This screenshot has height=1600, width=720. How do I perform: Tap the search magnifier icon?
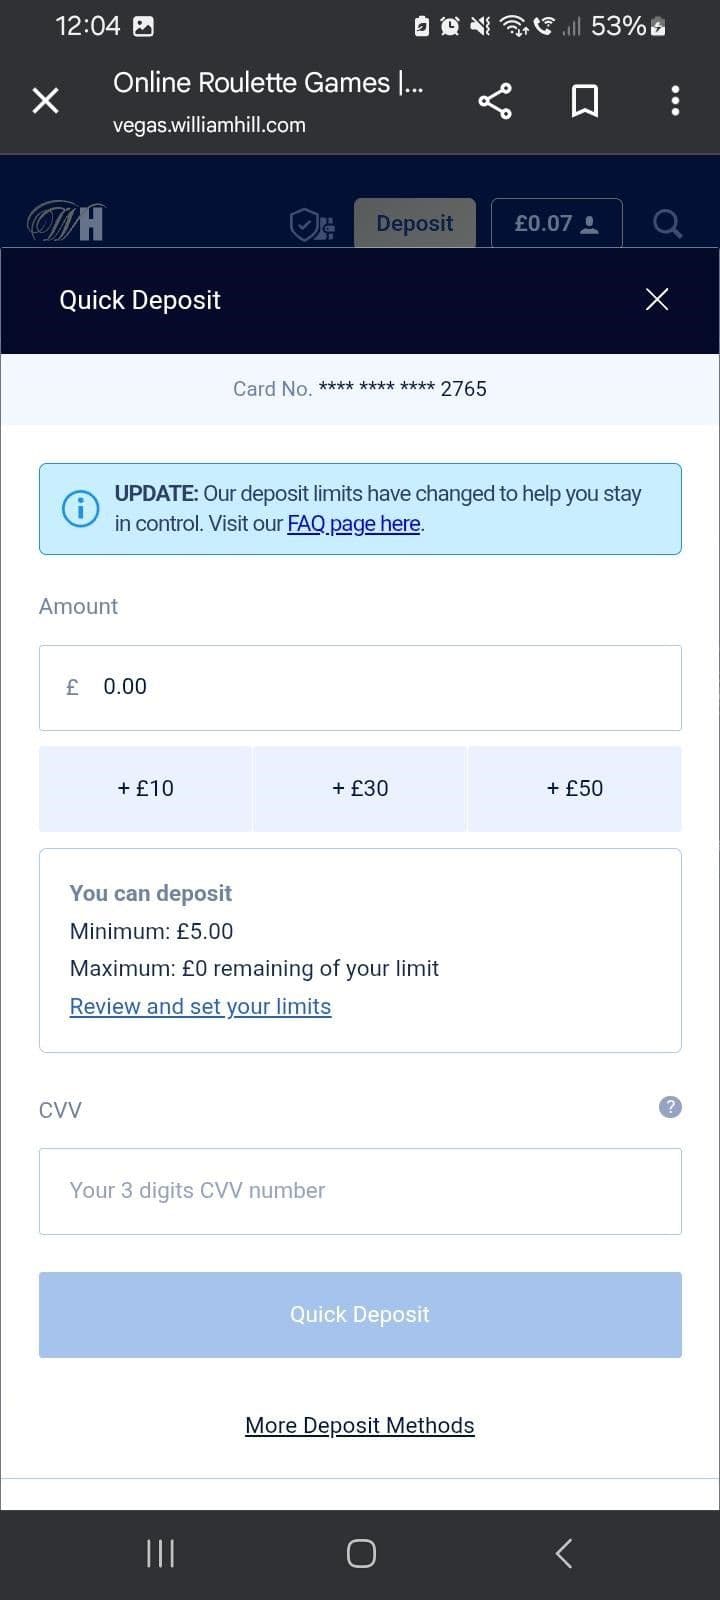pyautogui.click(x=666, y=223)
